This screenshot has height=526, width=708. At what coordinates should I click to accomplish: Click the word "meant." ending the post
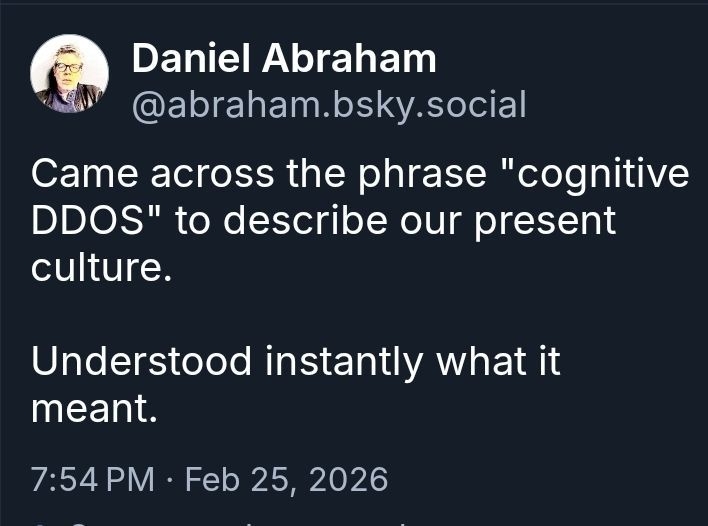(94, 408)
